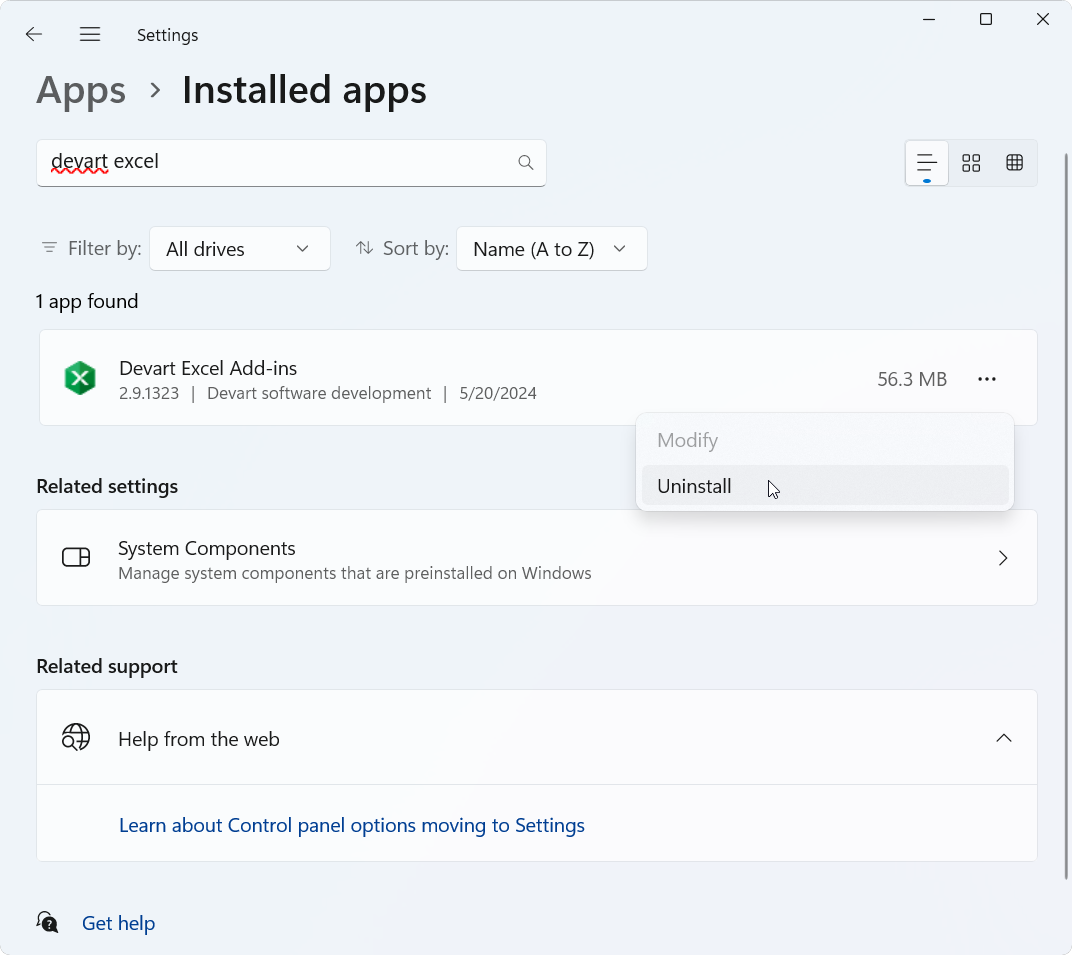The width and height of the screenshot is (1072, 955).
Task: Click the Devart Excel Add-ins app name
Action: coord(208,368)
